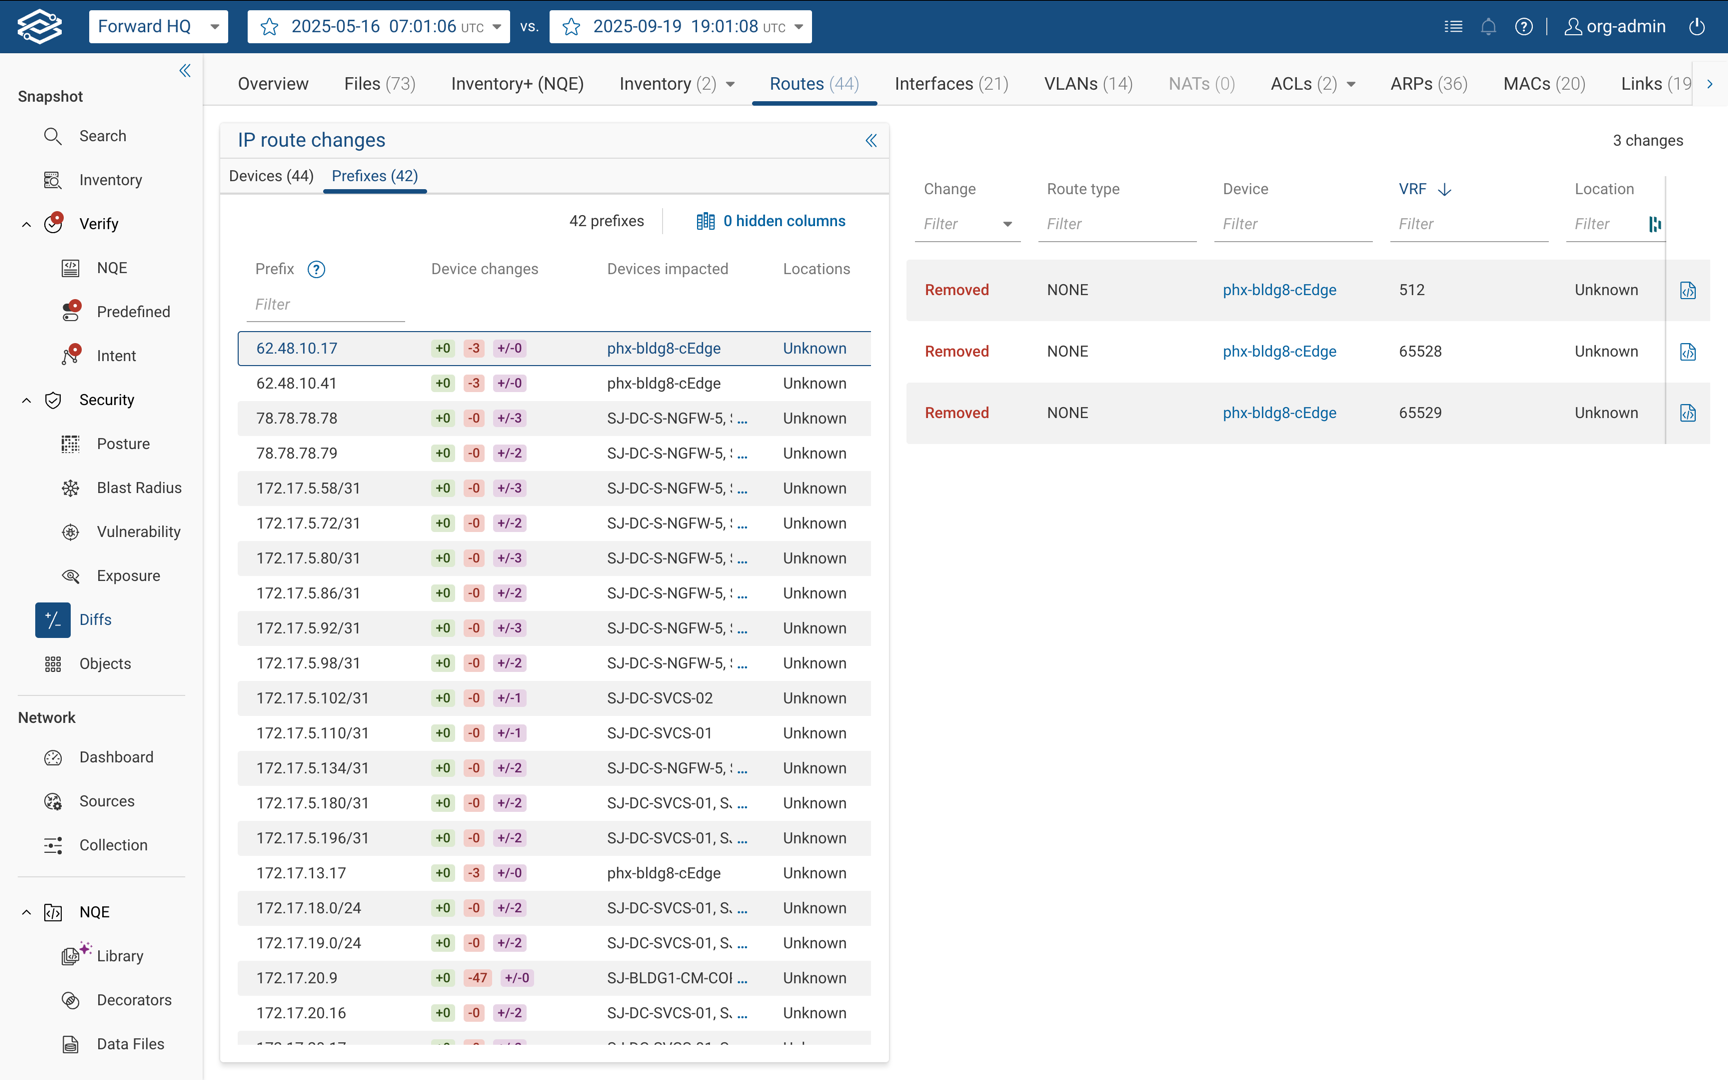1728x1080 pixels.
Task: Open the help question mark icon
Action: pyautogui.click(x=1523, y=27)
